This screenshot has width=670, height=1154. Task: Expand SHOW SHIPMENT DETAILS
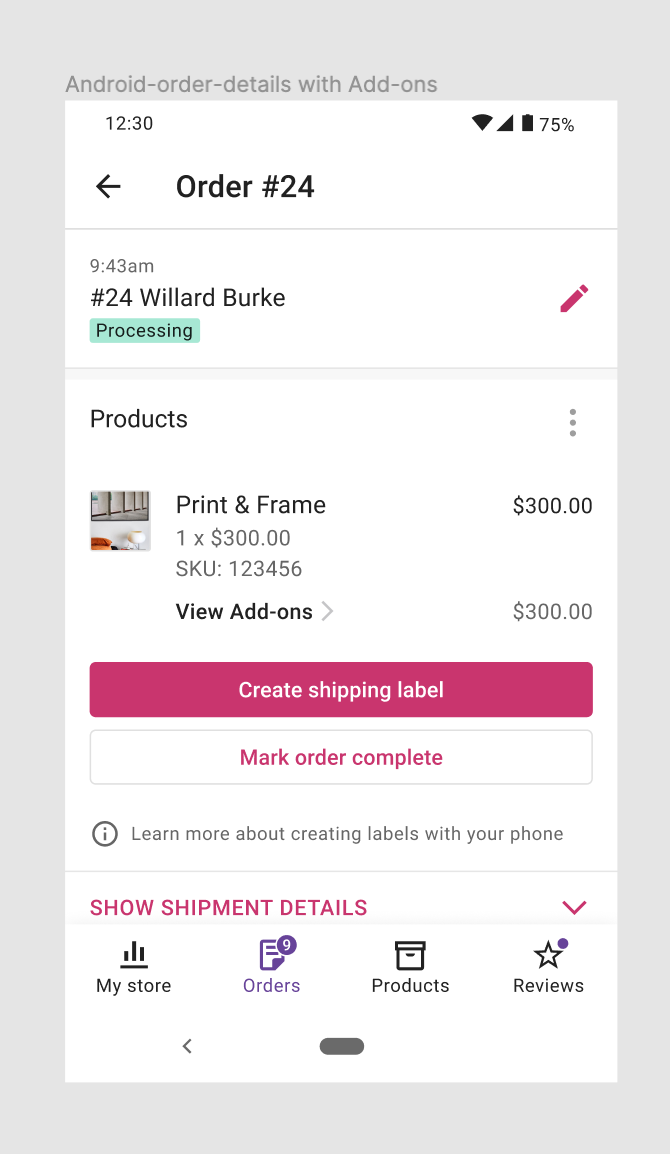point(228,907)
